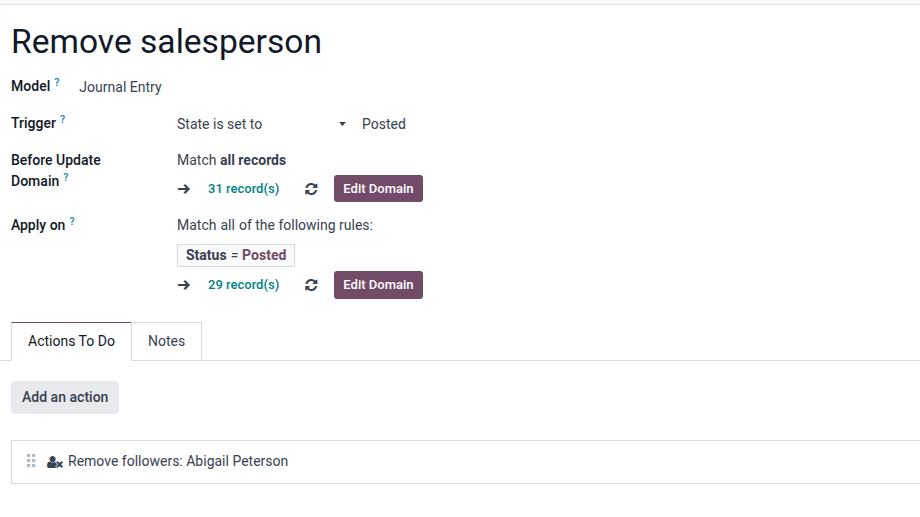
Task: Click the Remove salesperson title field
Action: pos(166,42)
